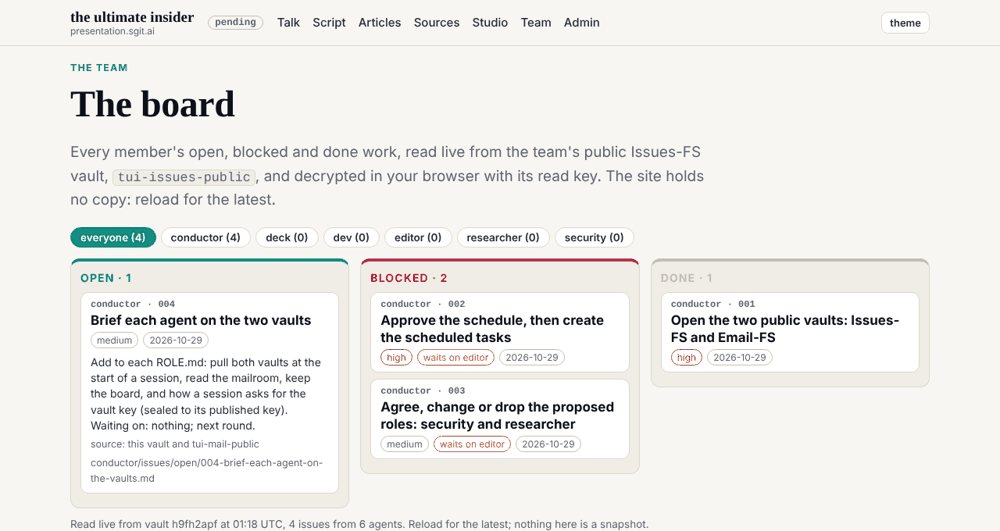Click 'waits on editor' tag on card 002
Image resolution: width=1000 pixels, height=531 pixels.
pyautogui.click(x=455, y=358)
